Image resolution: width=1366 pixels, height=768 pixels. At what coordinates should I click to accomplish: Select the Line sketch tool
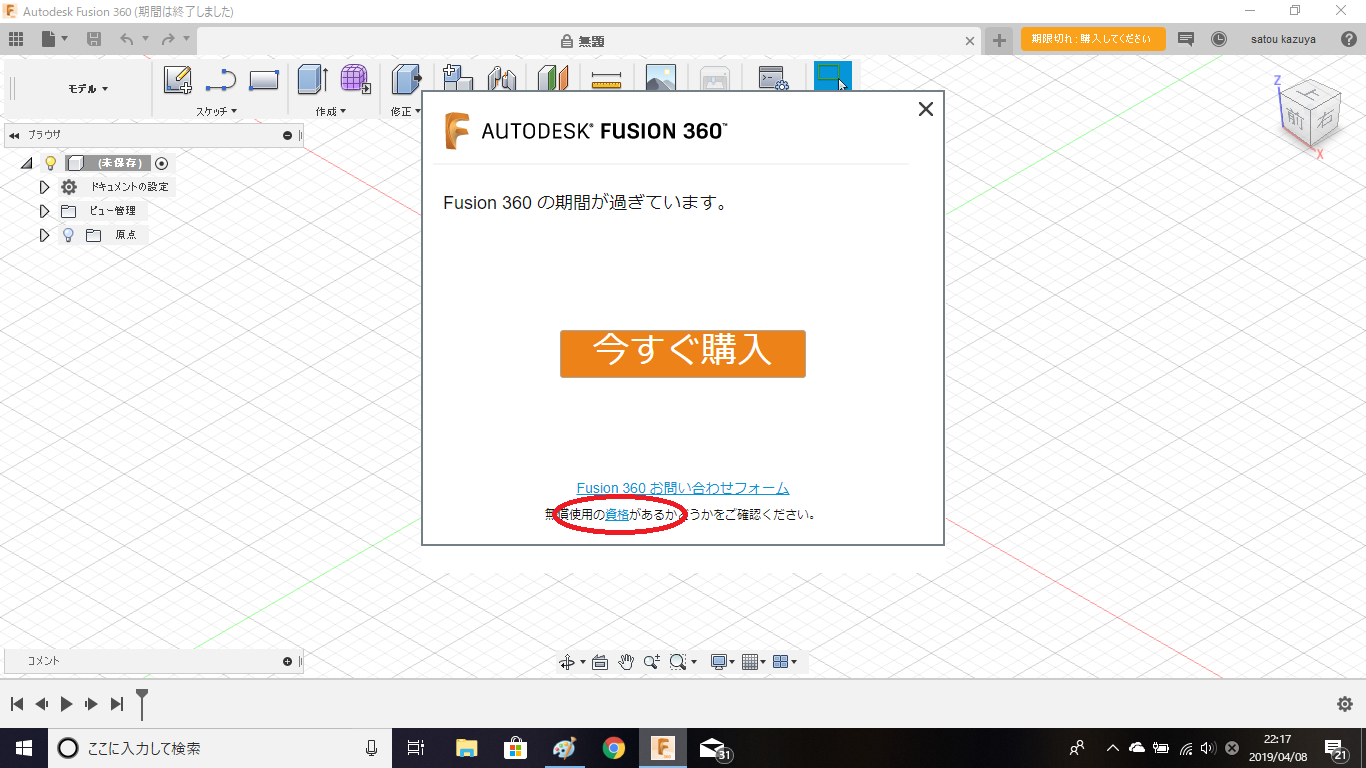point(220,80)
